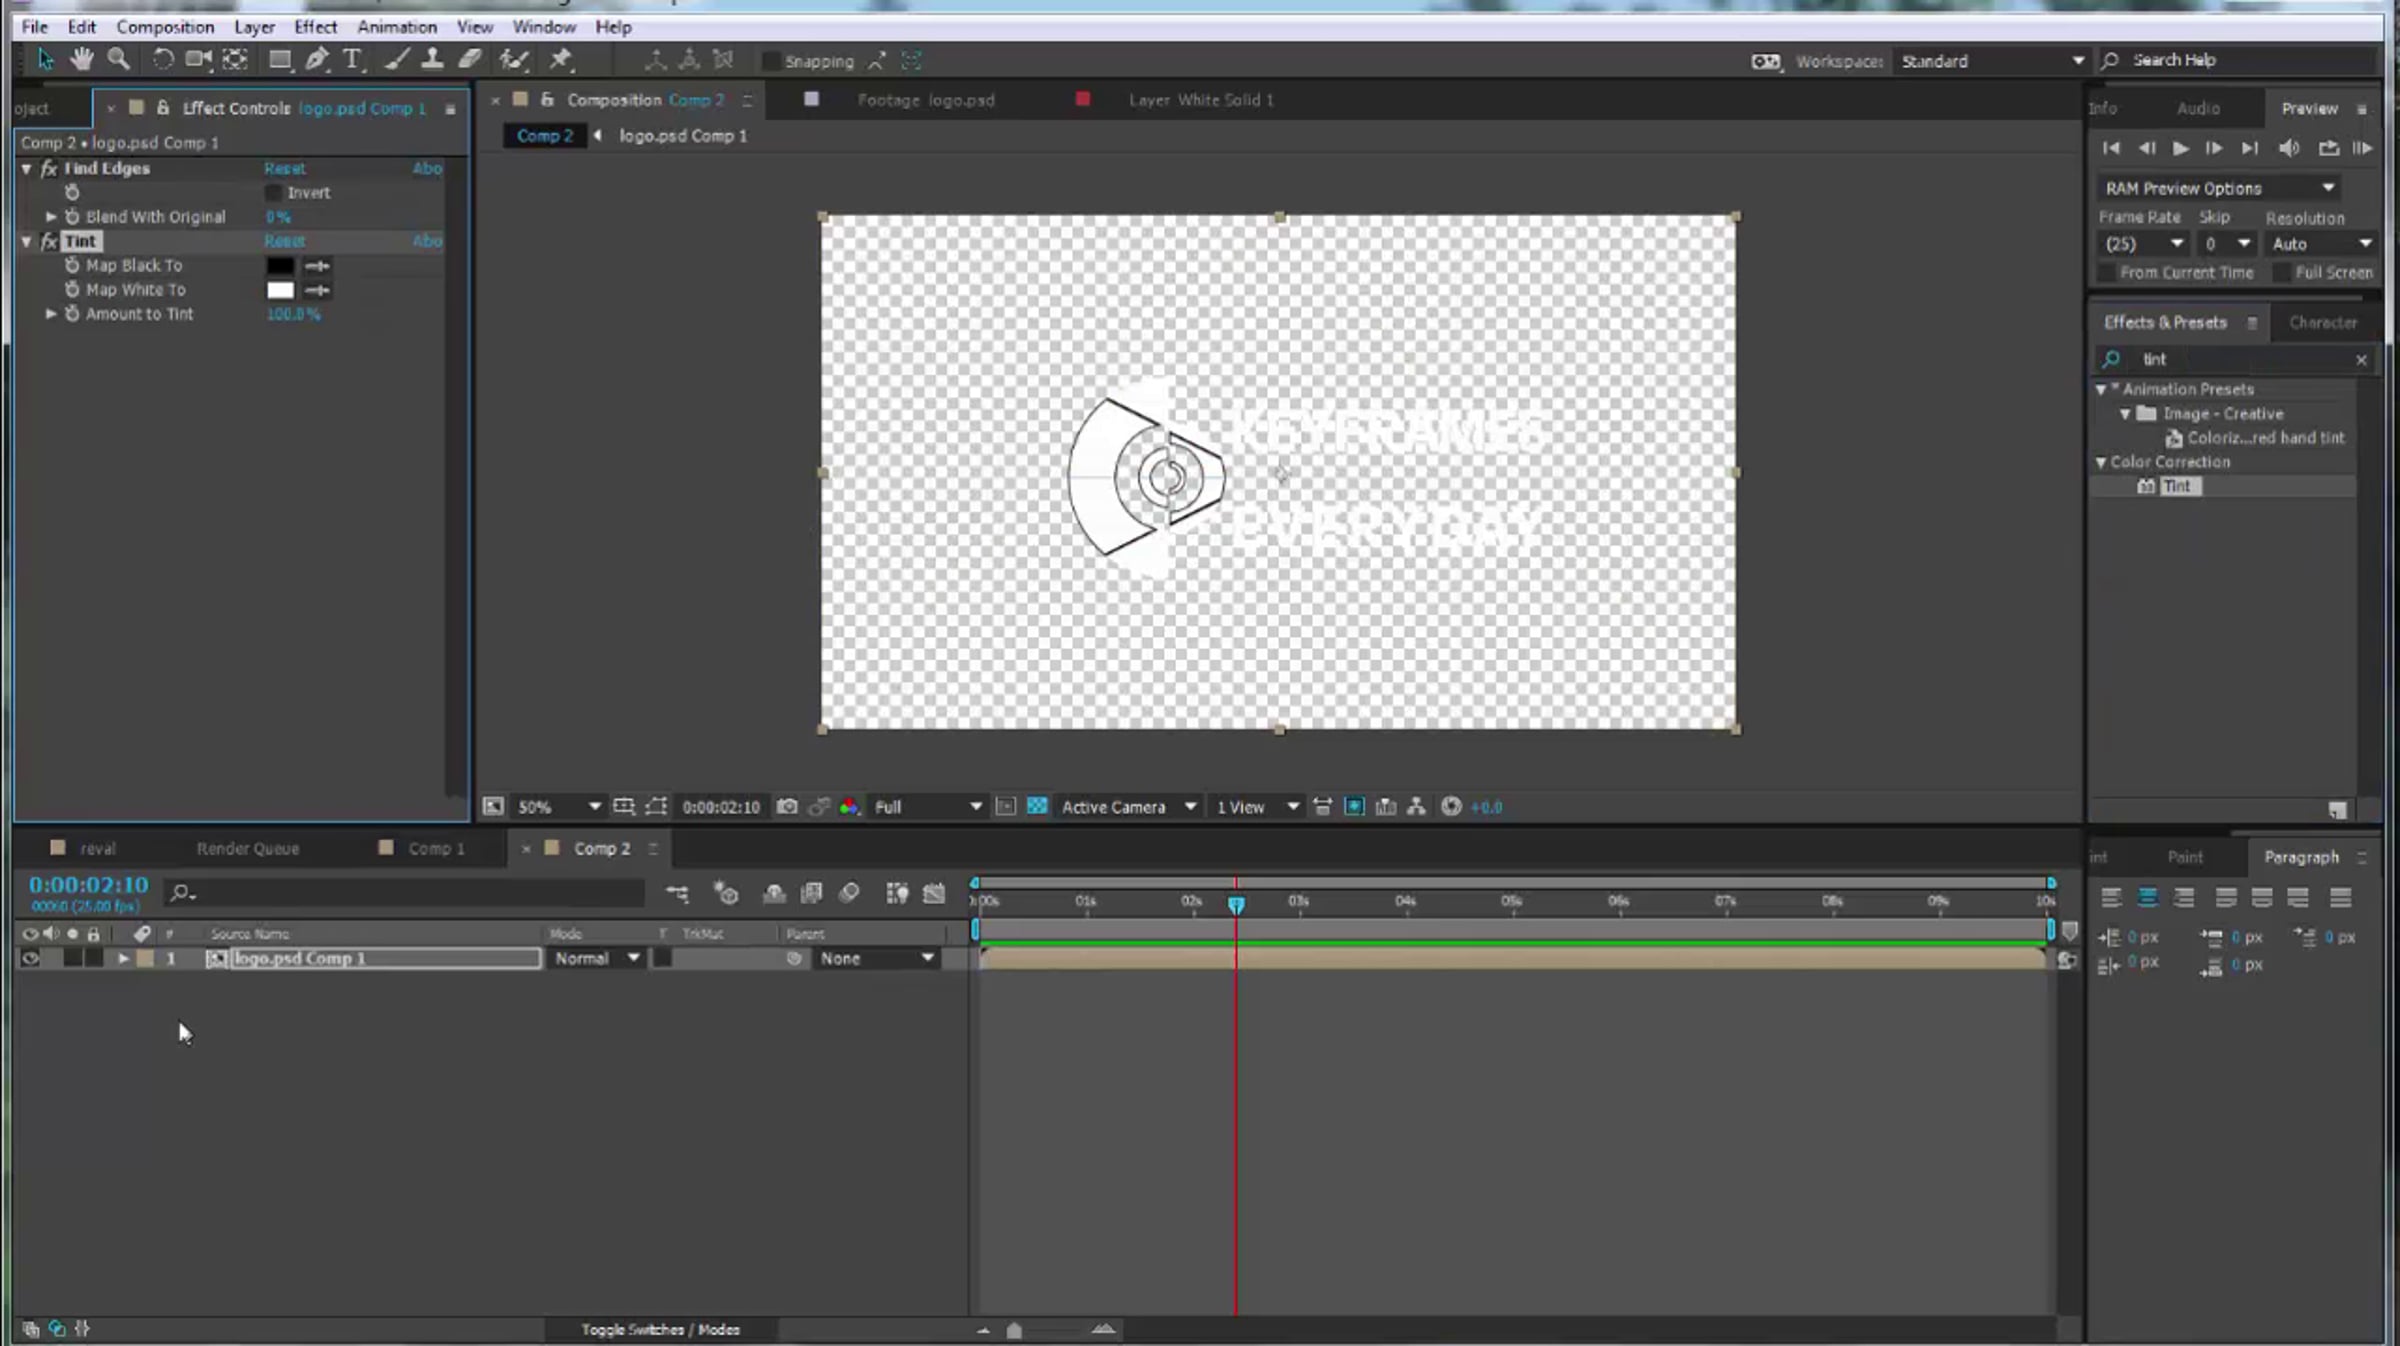The image size is (2400, 1346).
Task: Select the Zoom tool
Action: pos(118,59)
